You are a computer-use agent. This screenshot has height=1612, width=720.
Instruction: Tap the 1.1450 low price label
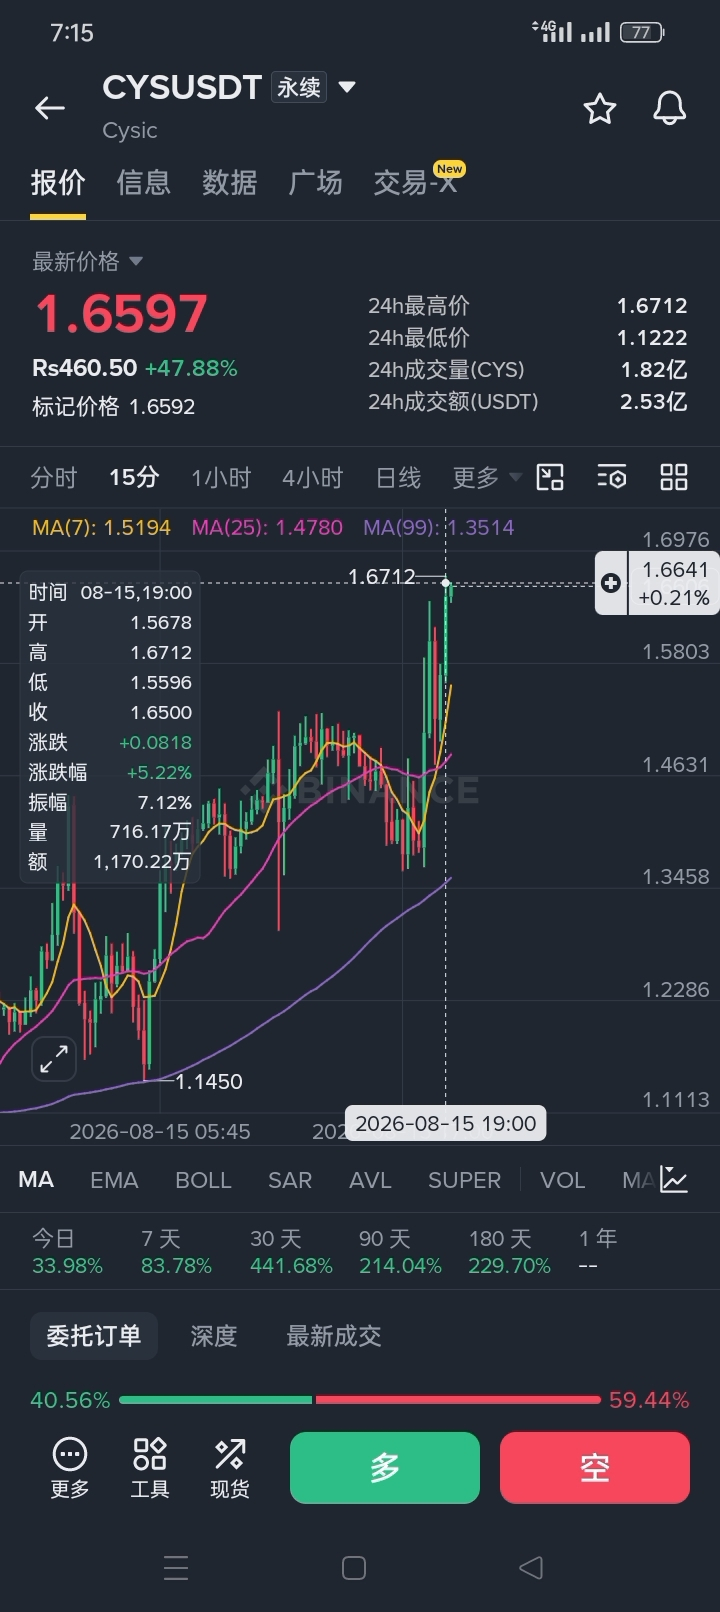coord(208,1081)
